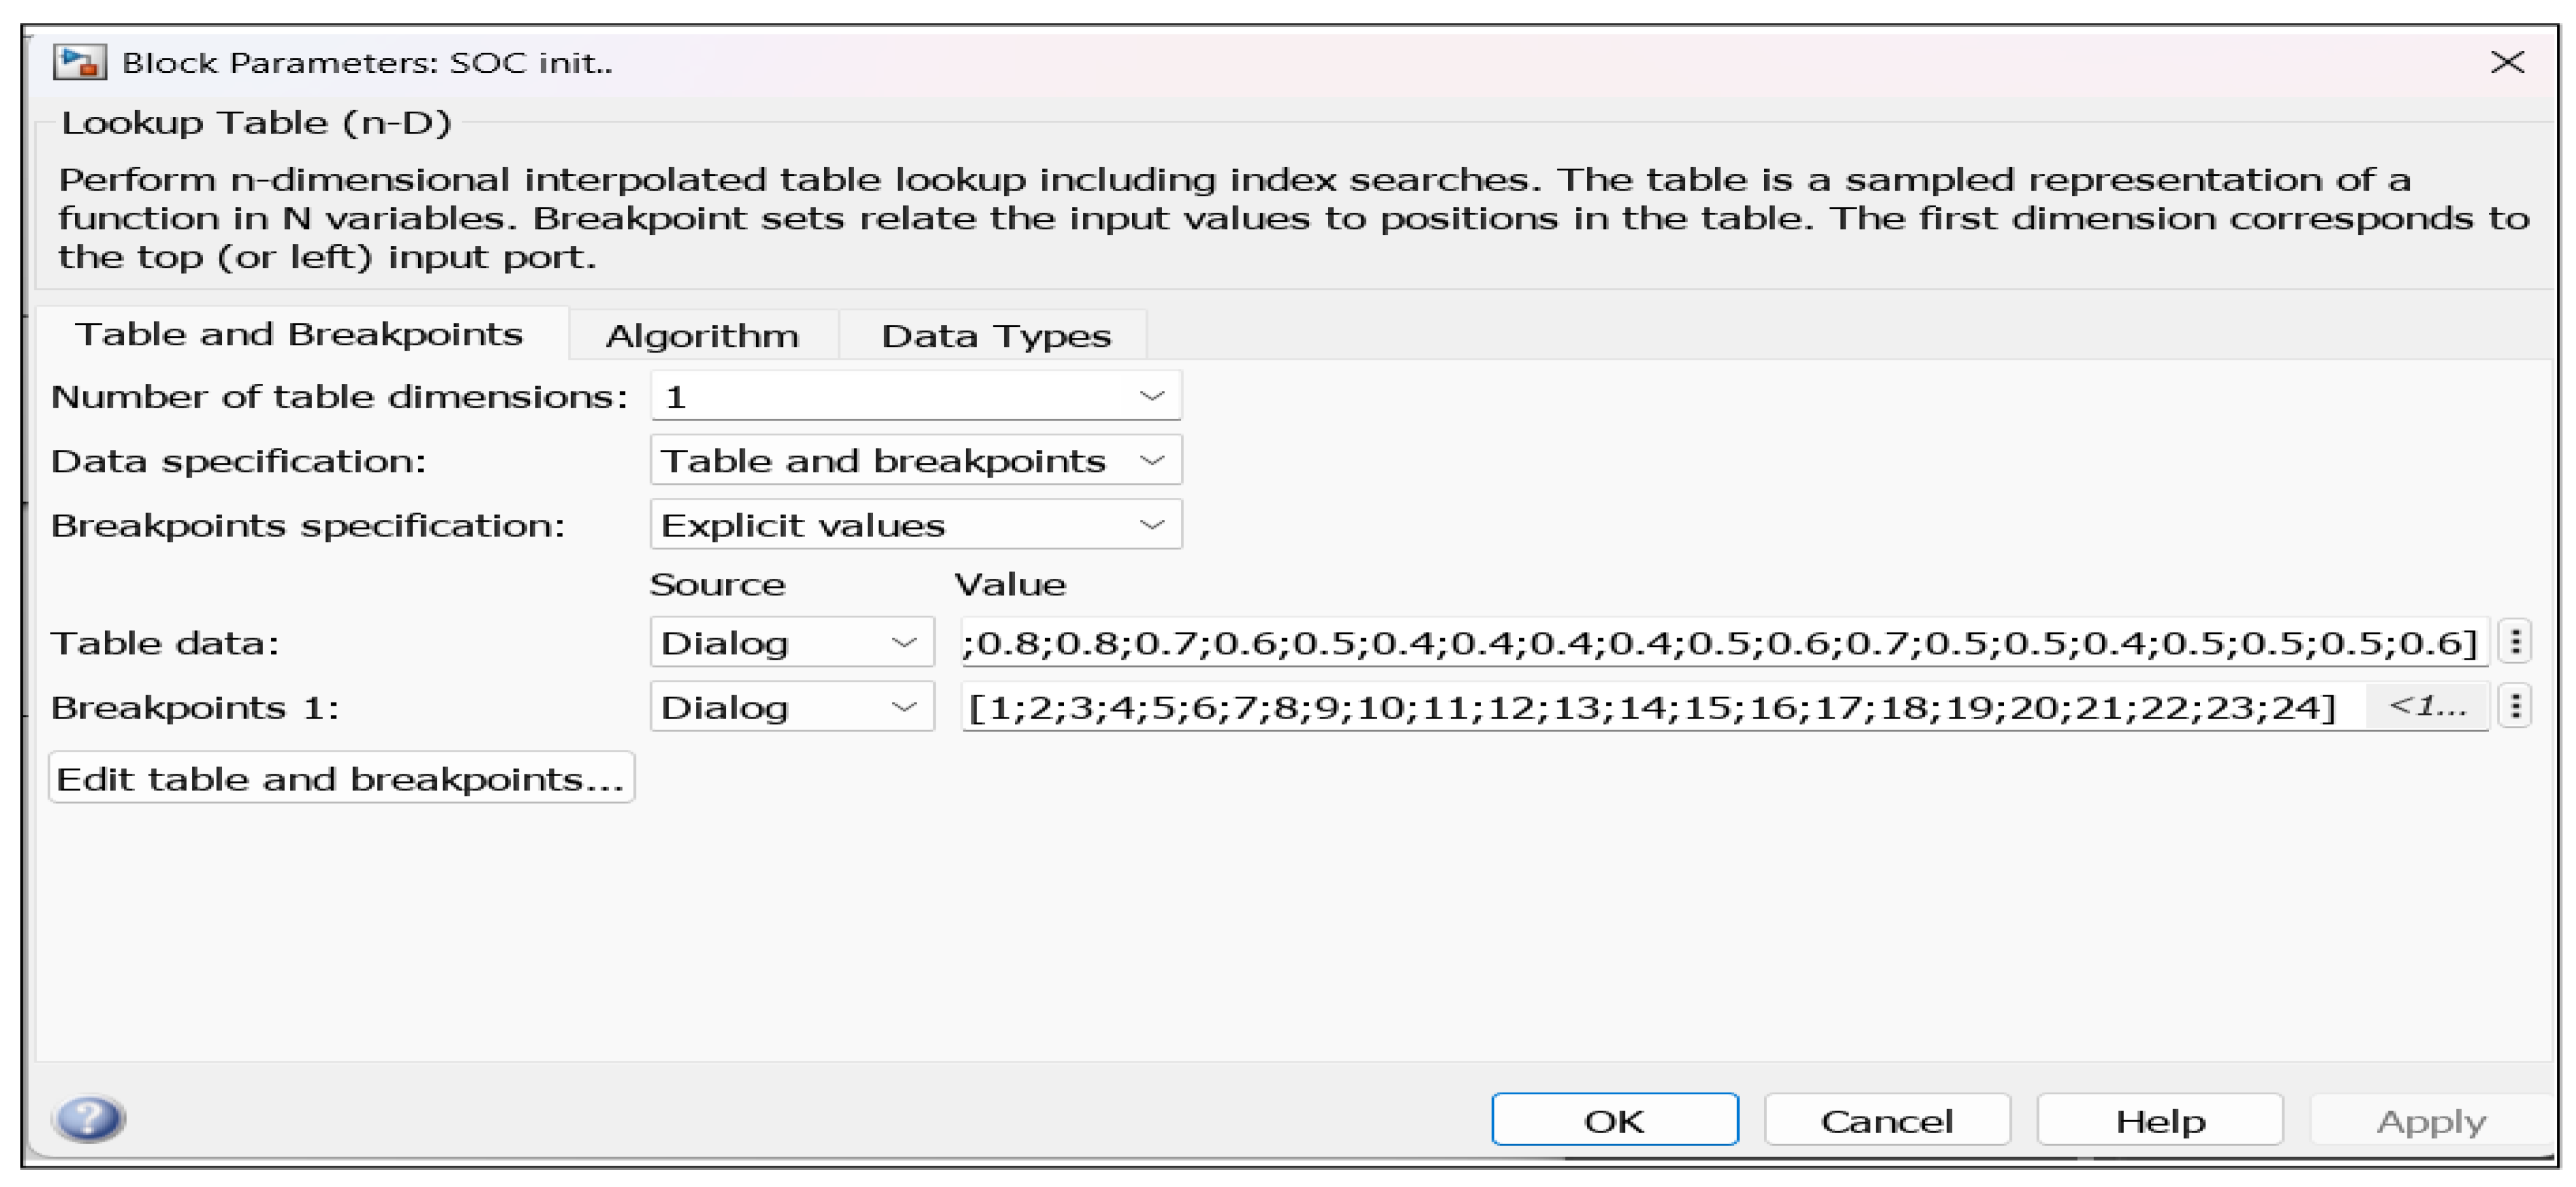Open the Breakpoints specification dropdown
Screen dimensions: 2576x1187
pyautogui.click(x=915, y=525)
